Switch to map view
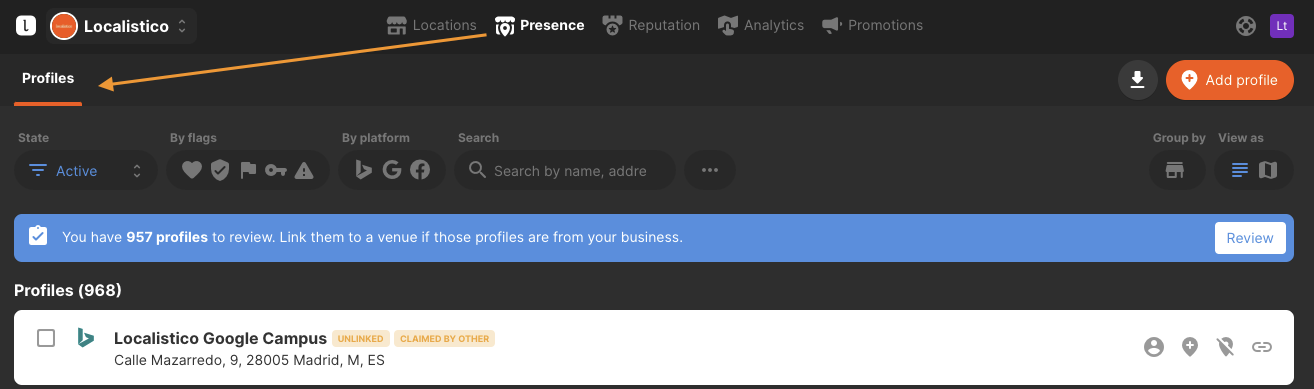 [x=1268, y=170]
